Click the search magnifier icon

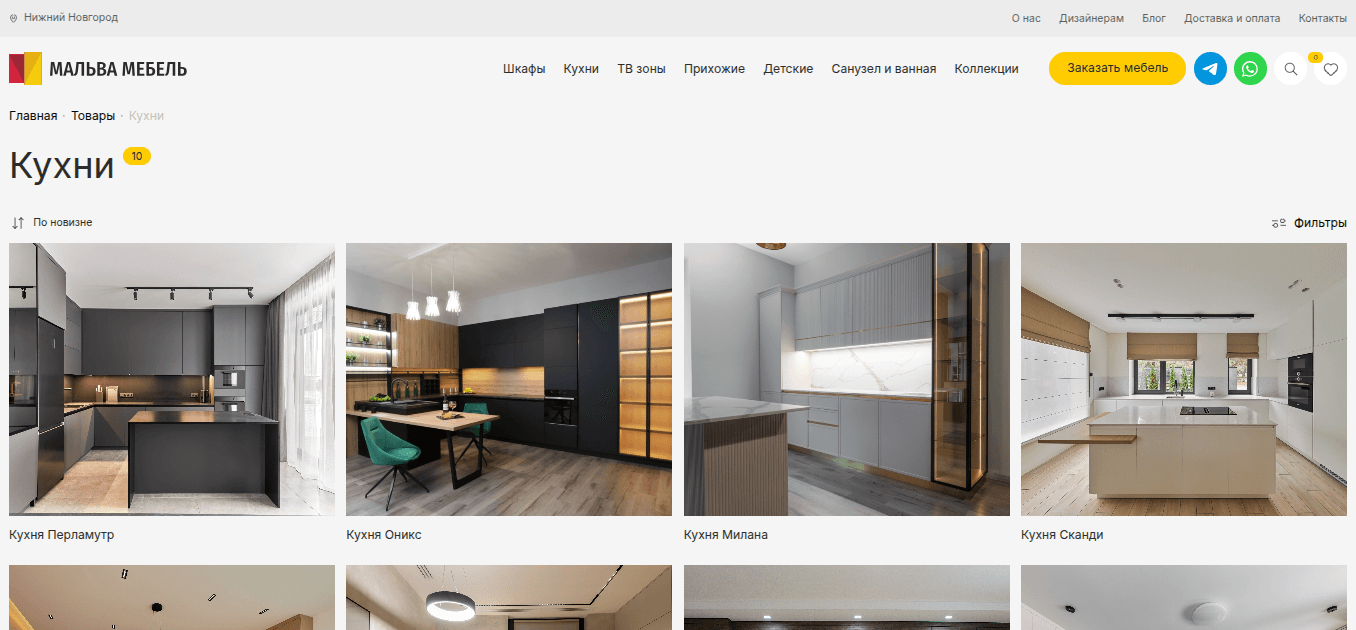point(1291,69)
